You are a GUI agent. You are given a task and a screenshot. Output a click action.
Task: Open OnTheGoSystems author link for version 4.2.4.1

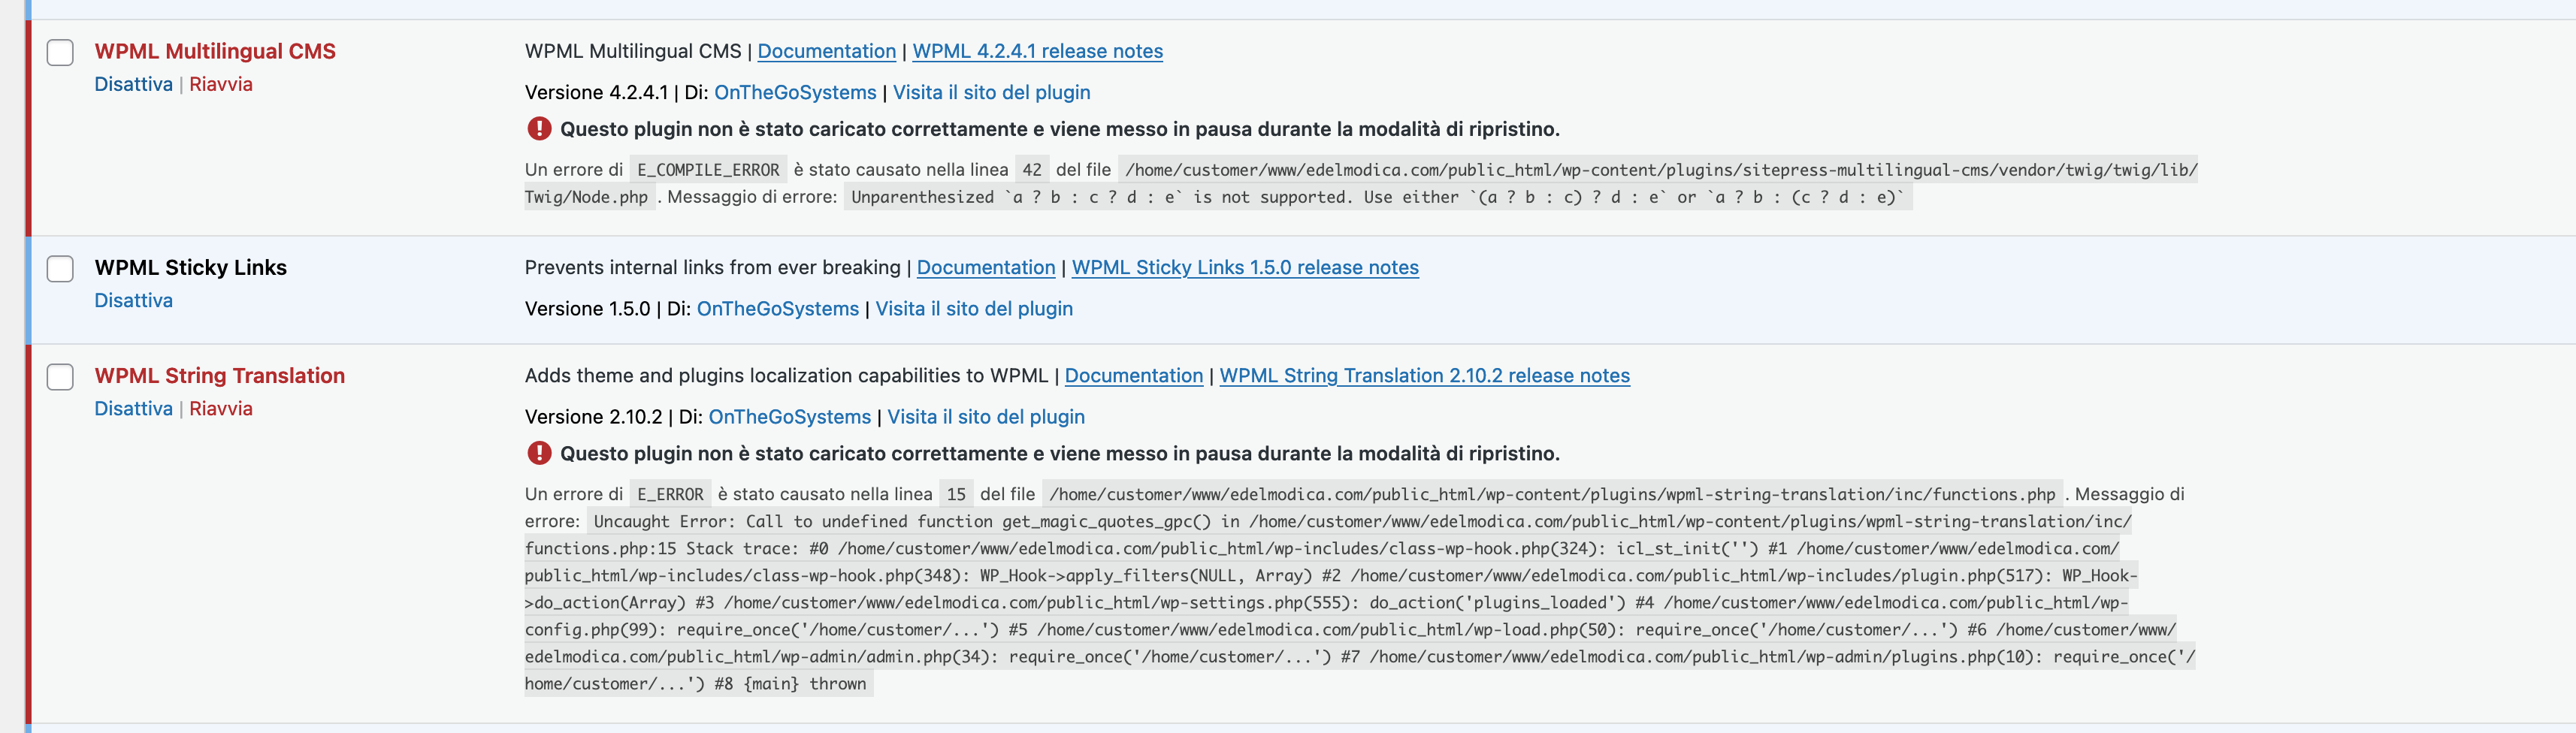pyautogui.click(x=795, y=92)
